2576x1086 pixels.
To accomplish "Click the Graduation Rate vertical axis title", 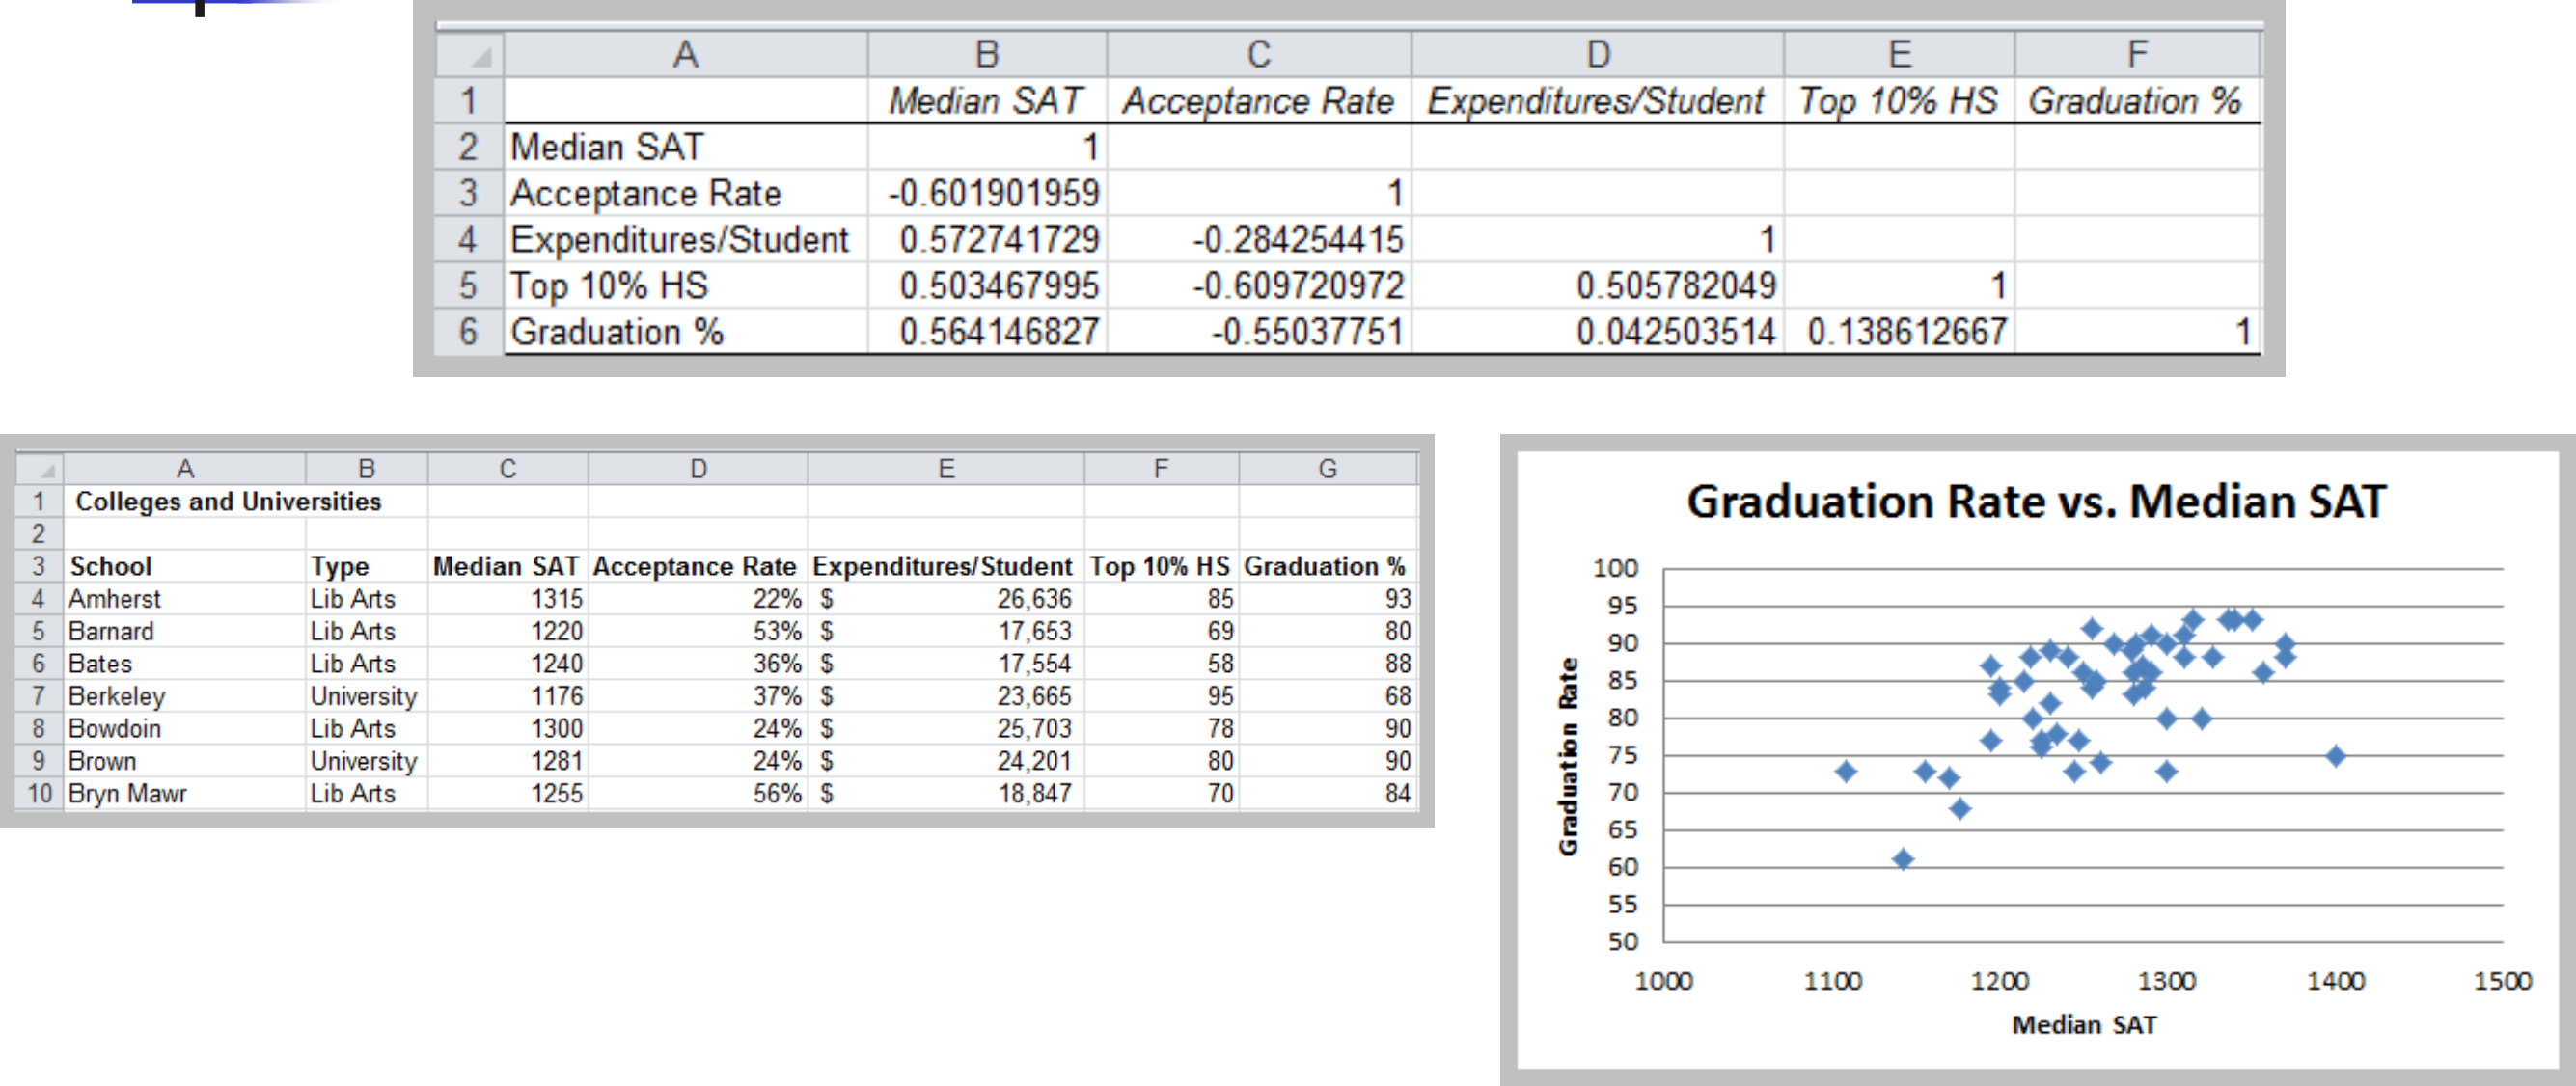I will (x=1568, y=756).
